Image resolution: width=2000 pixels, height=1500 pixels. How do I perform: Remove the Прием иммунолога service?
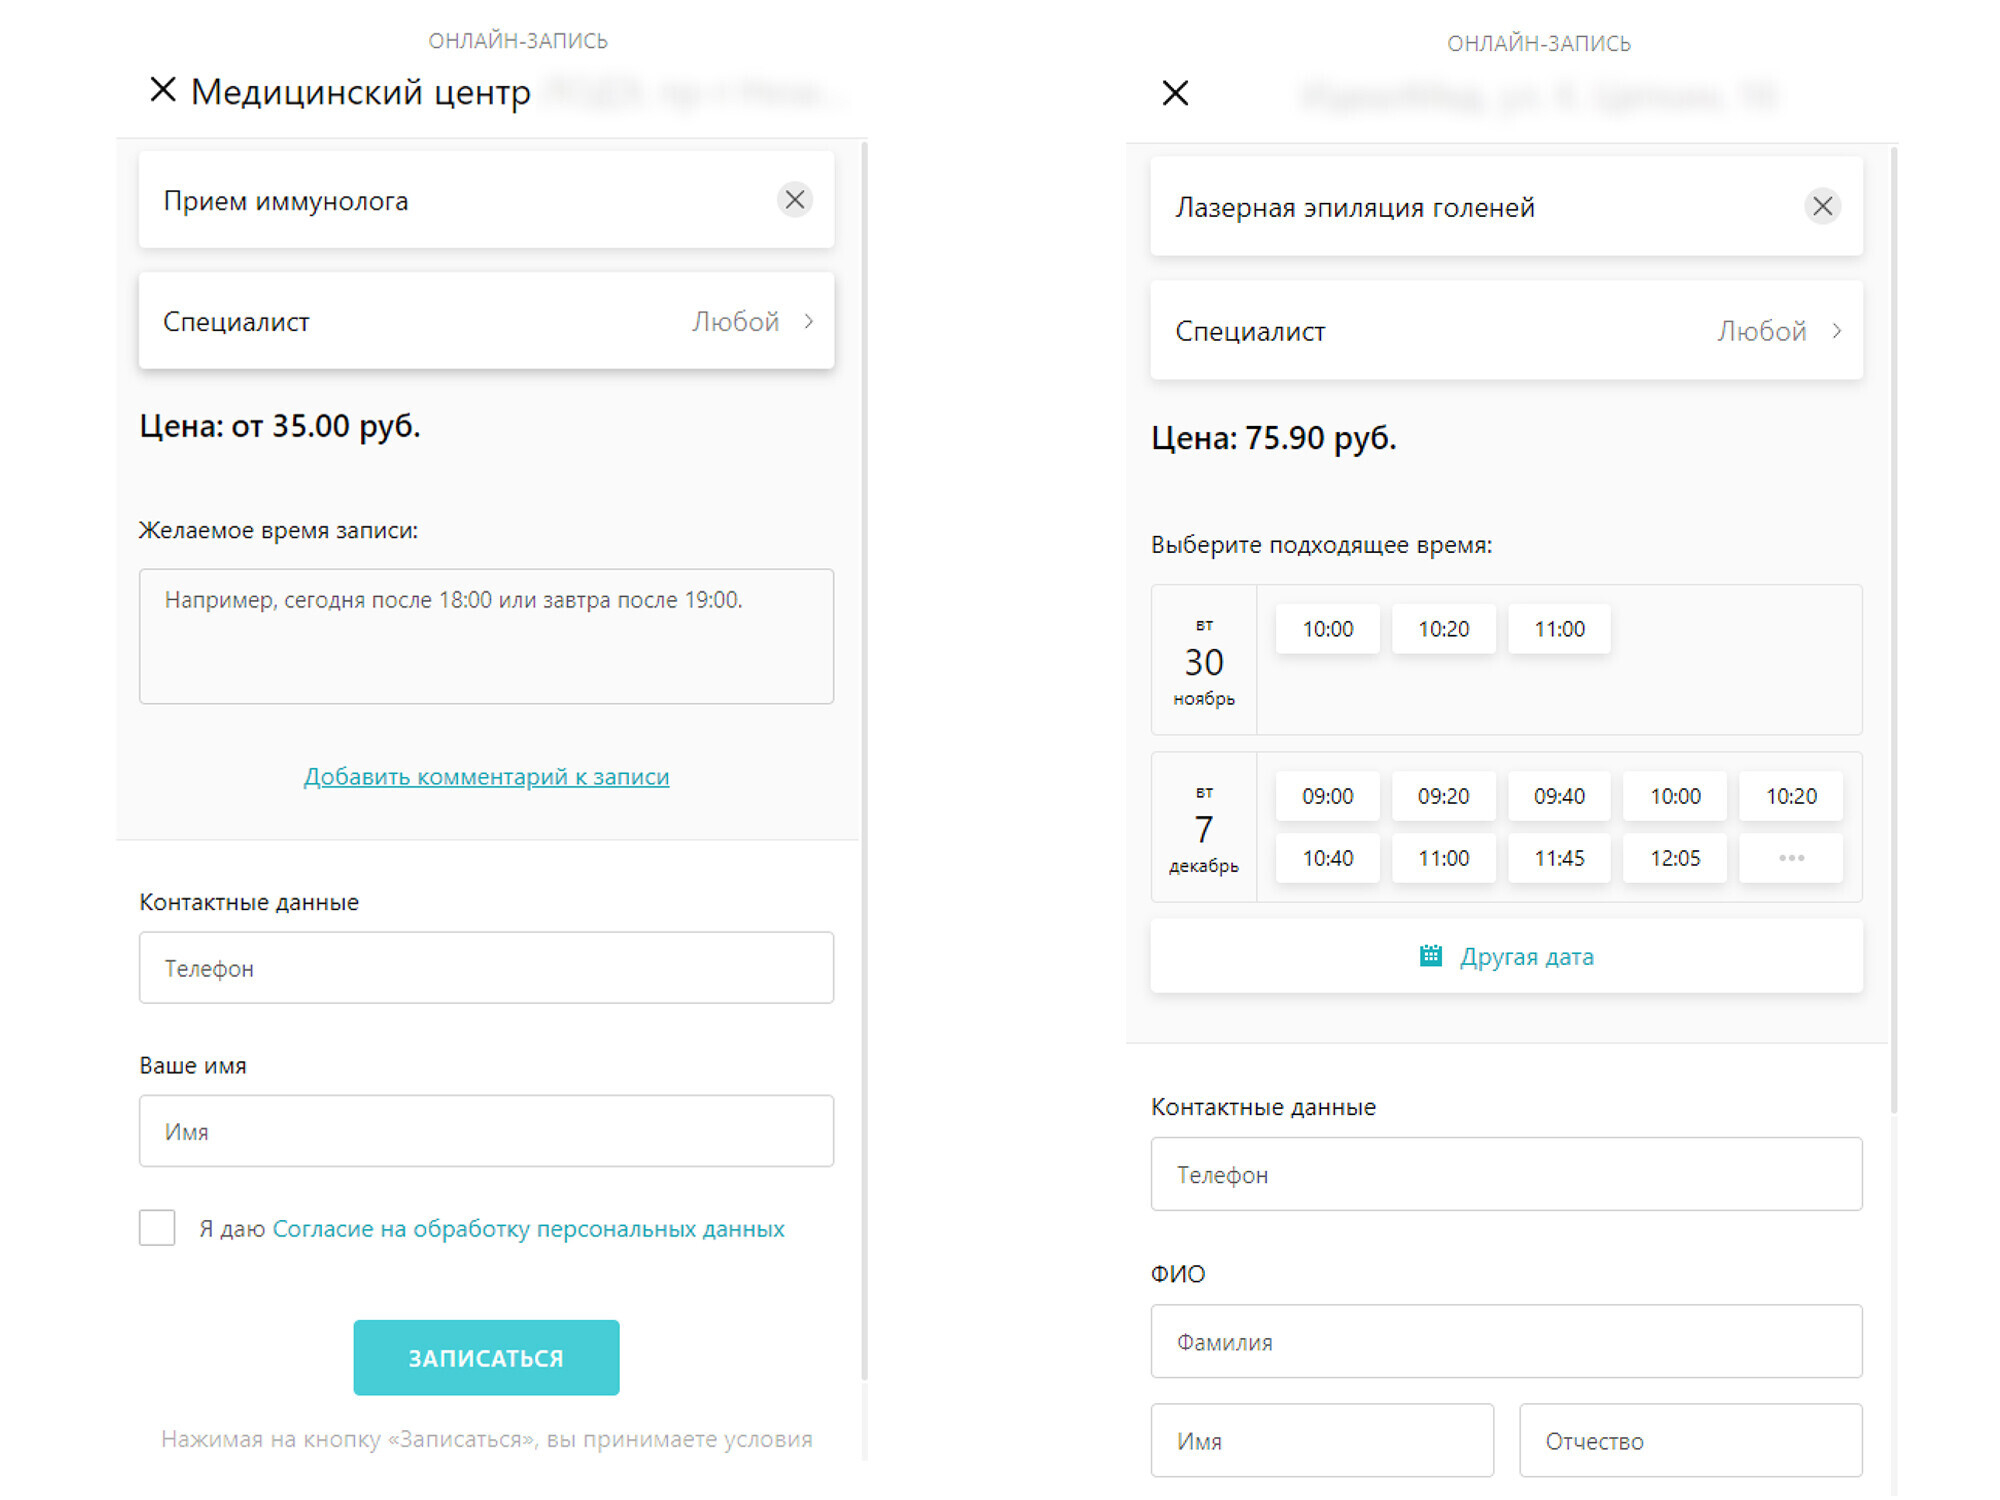click(794, 200)
